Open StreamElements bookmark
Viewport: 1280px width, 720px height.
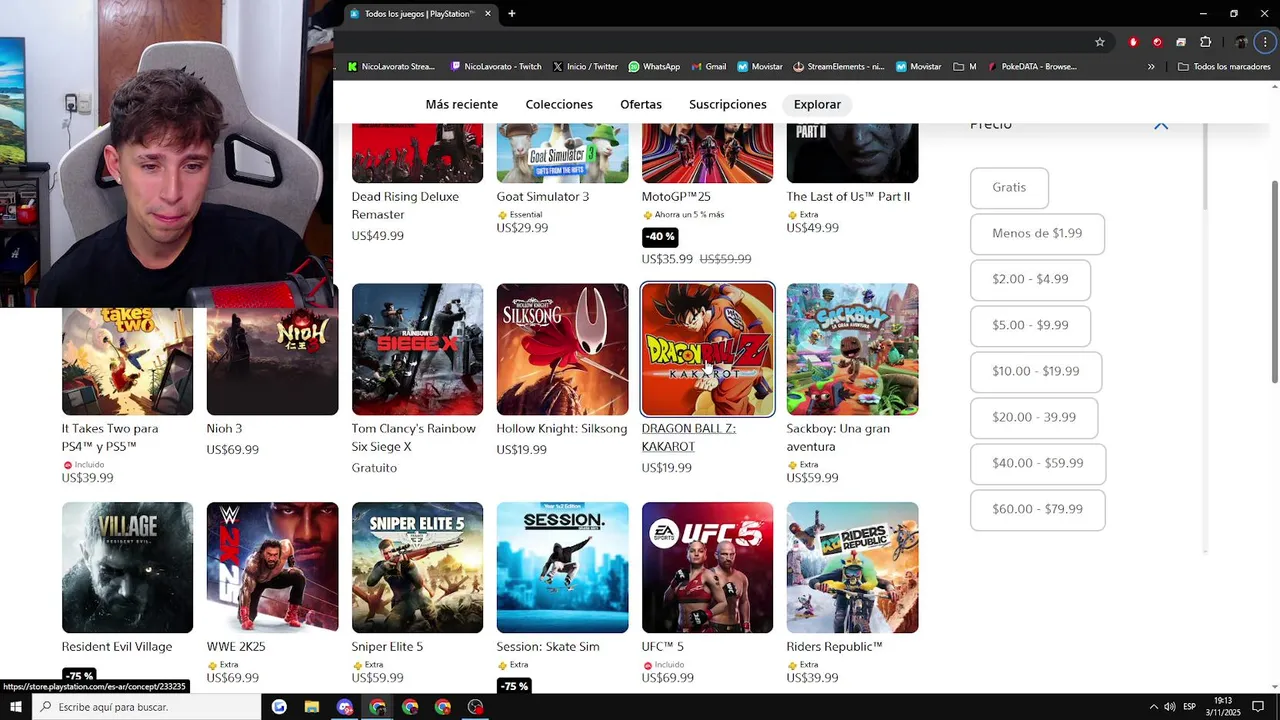pos(839,67)
